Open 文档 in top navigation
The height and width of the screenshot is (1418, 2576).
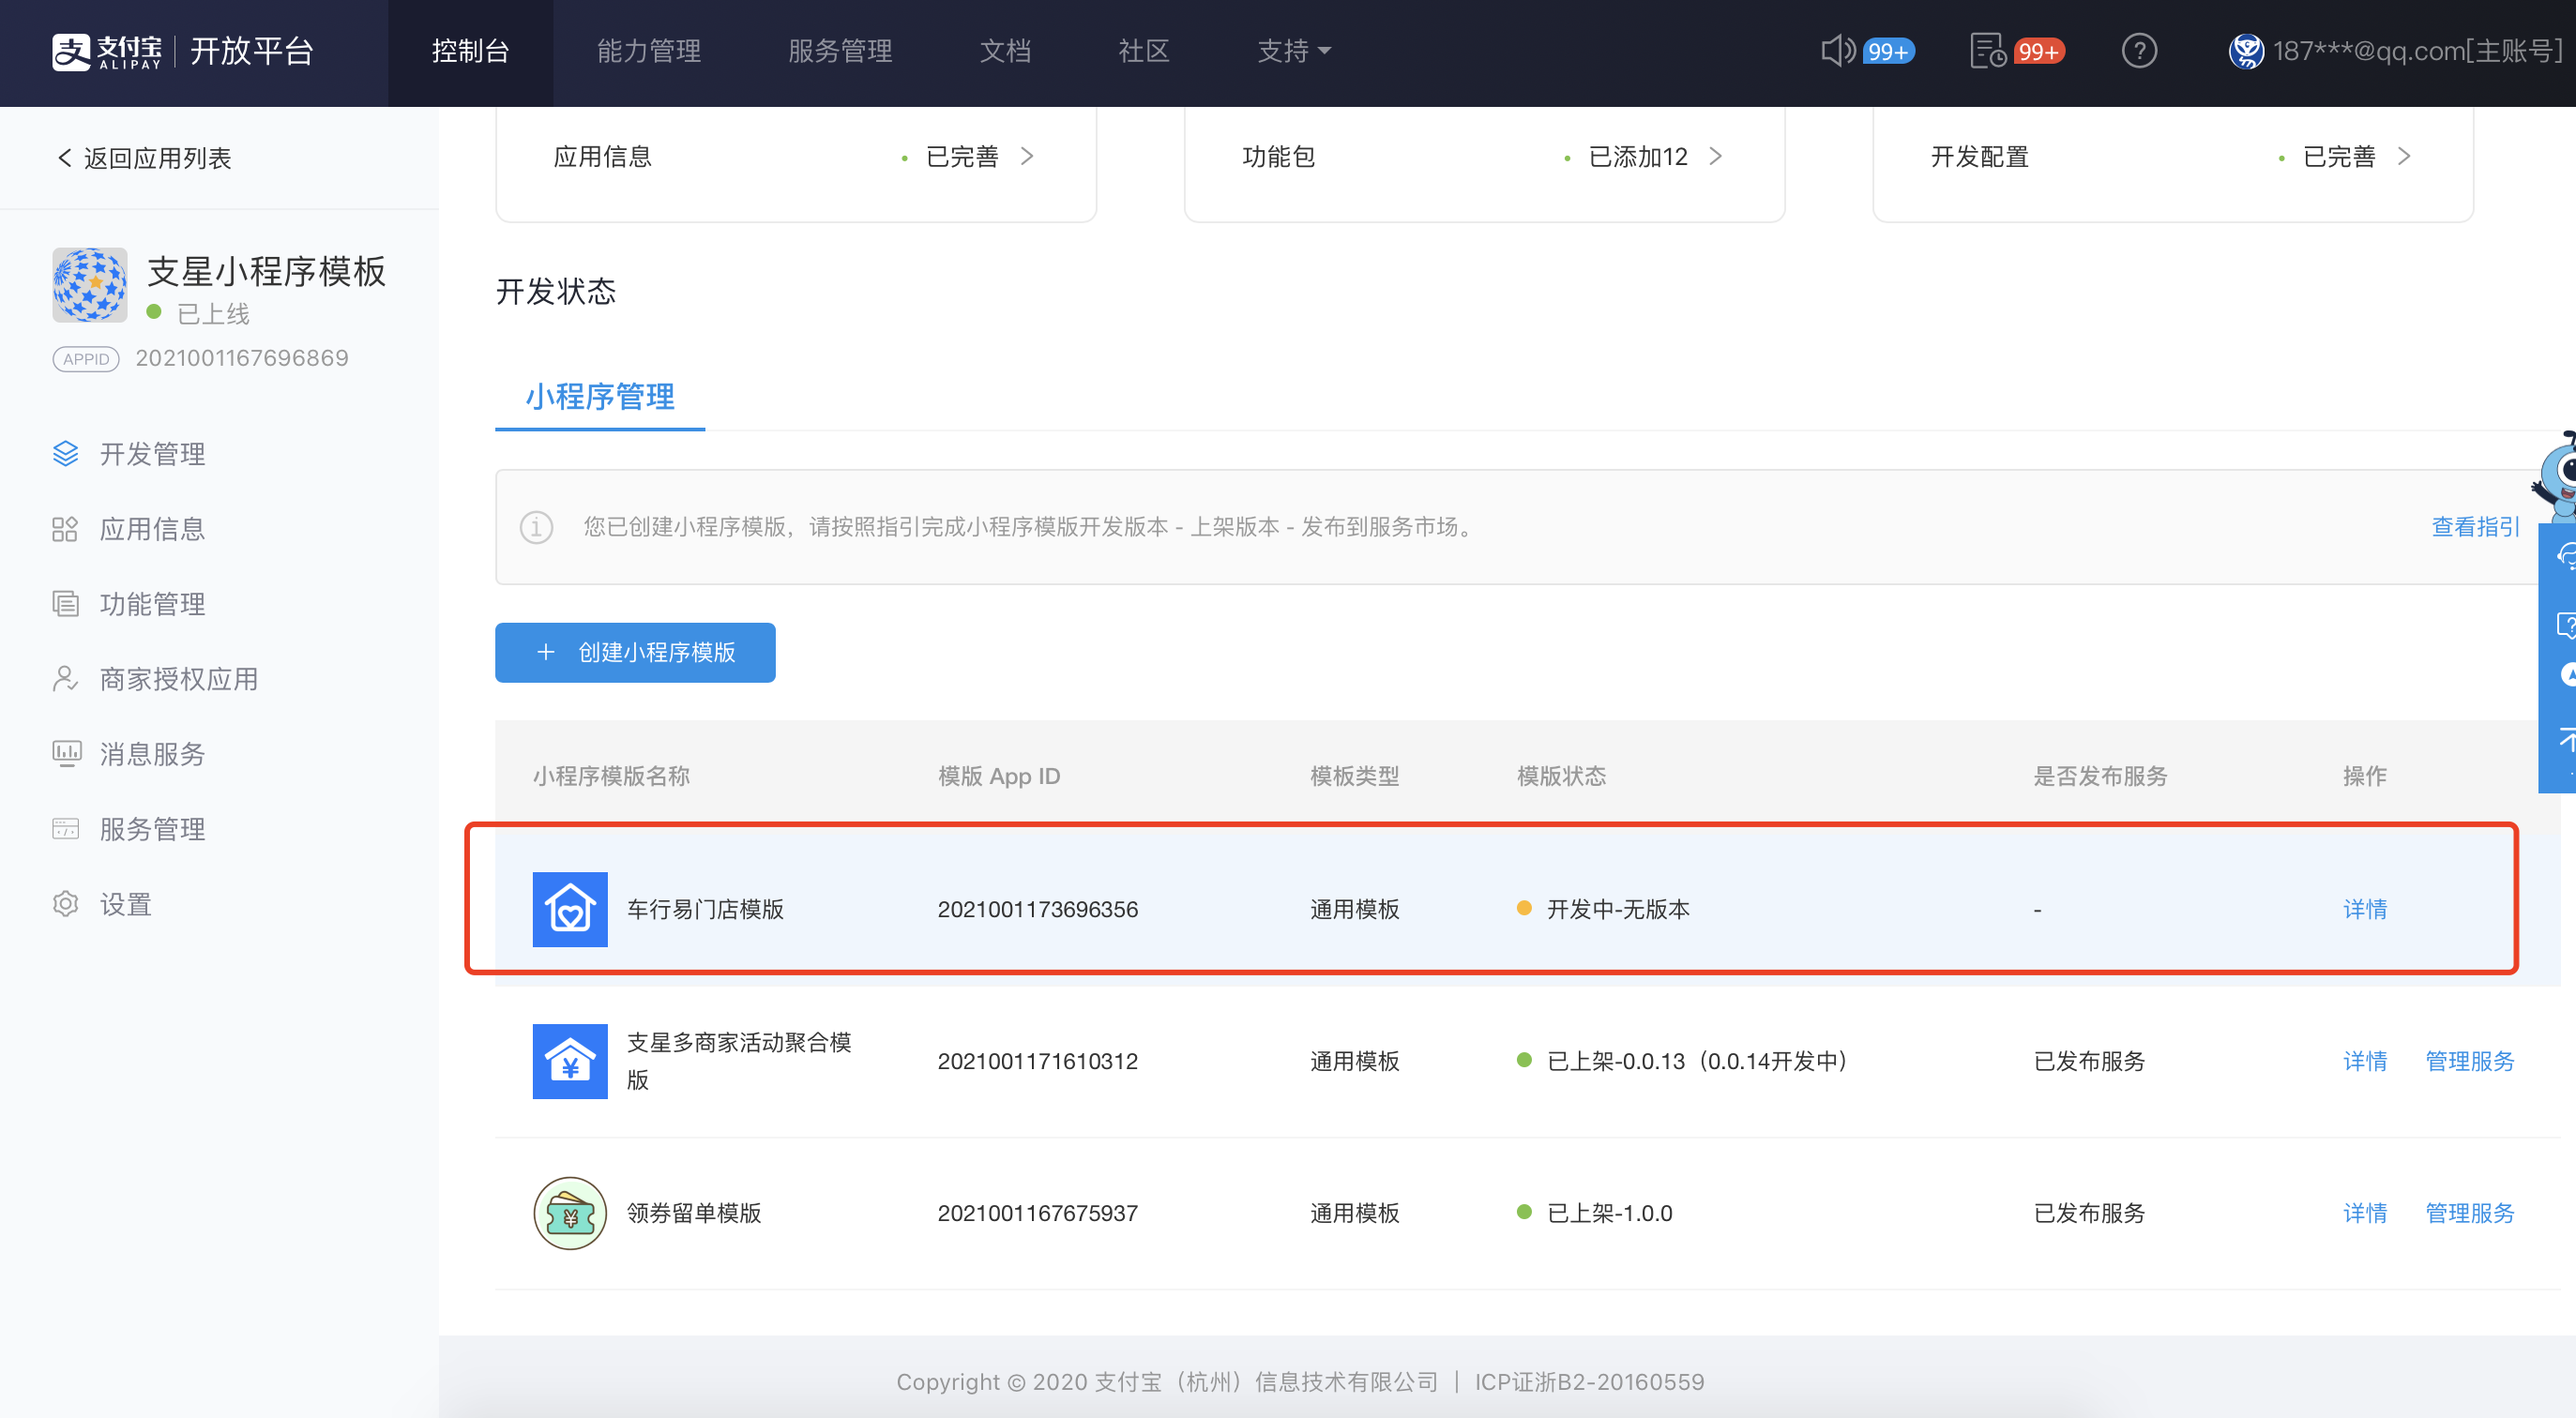click(1005, 51)
